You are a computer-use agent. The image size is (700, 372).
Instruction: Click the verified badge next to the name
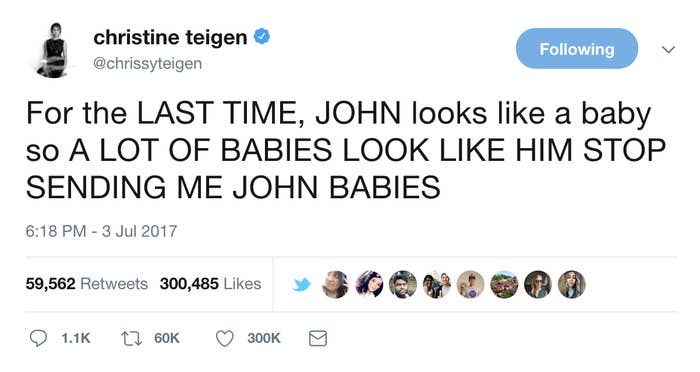click(262, 37)
